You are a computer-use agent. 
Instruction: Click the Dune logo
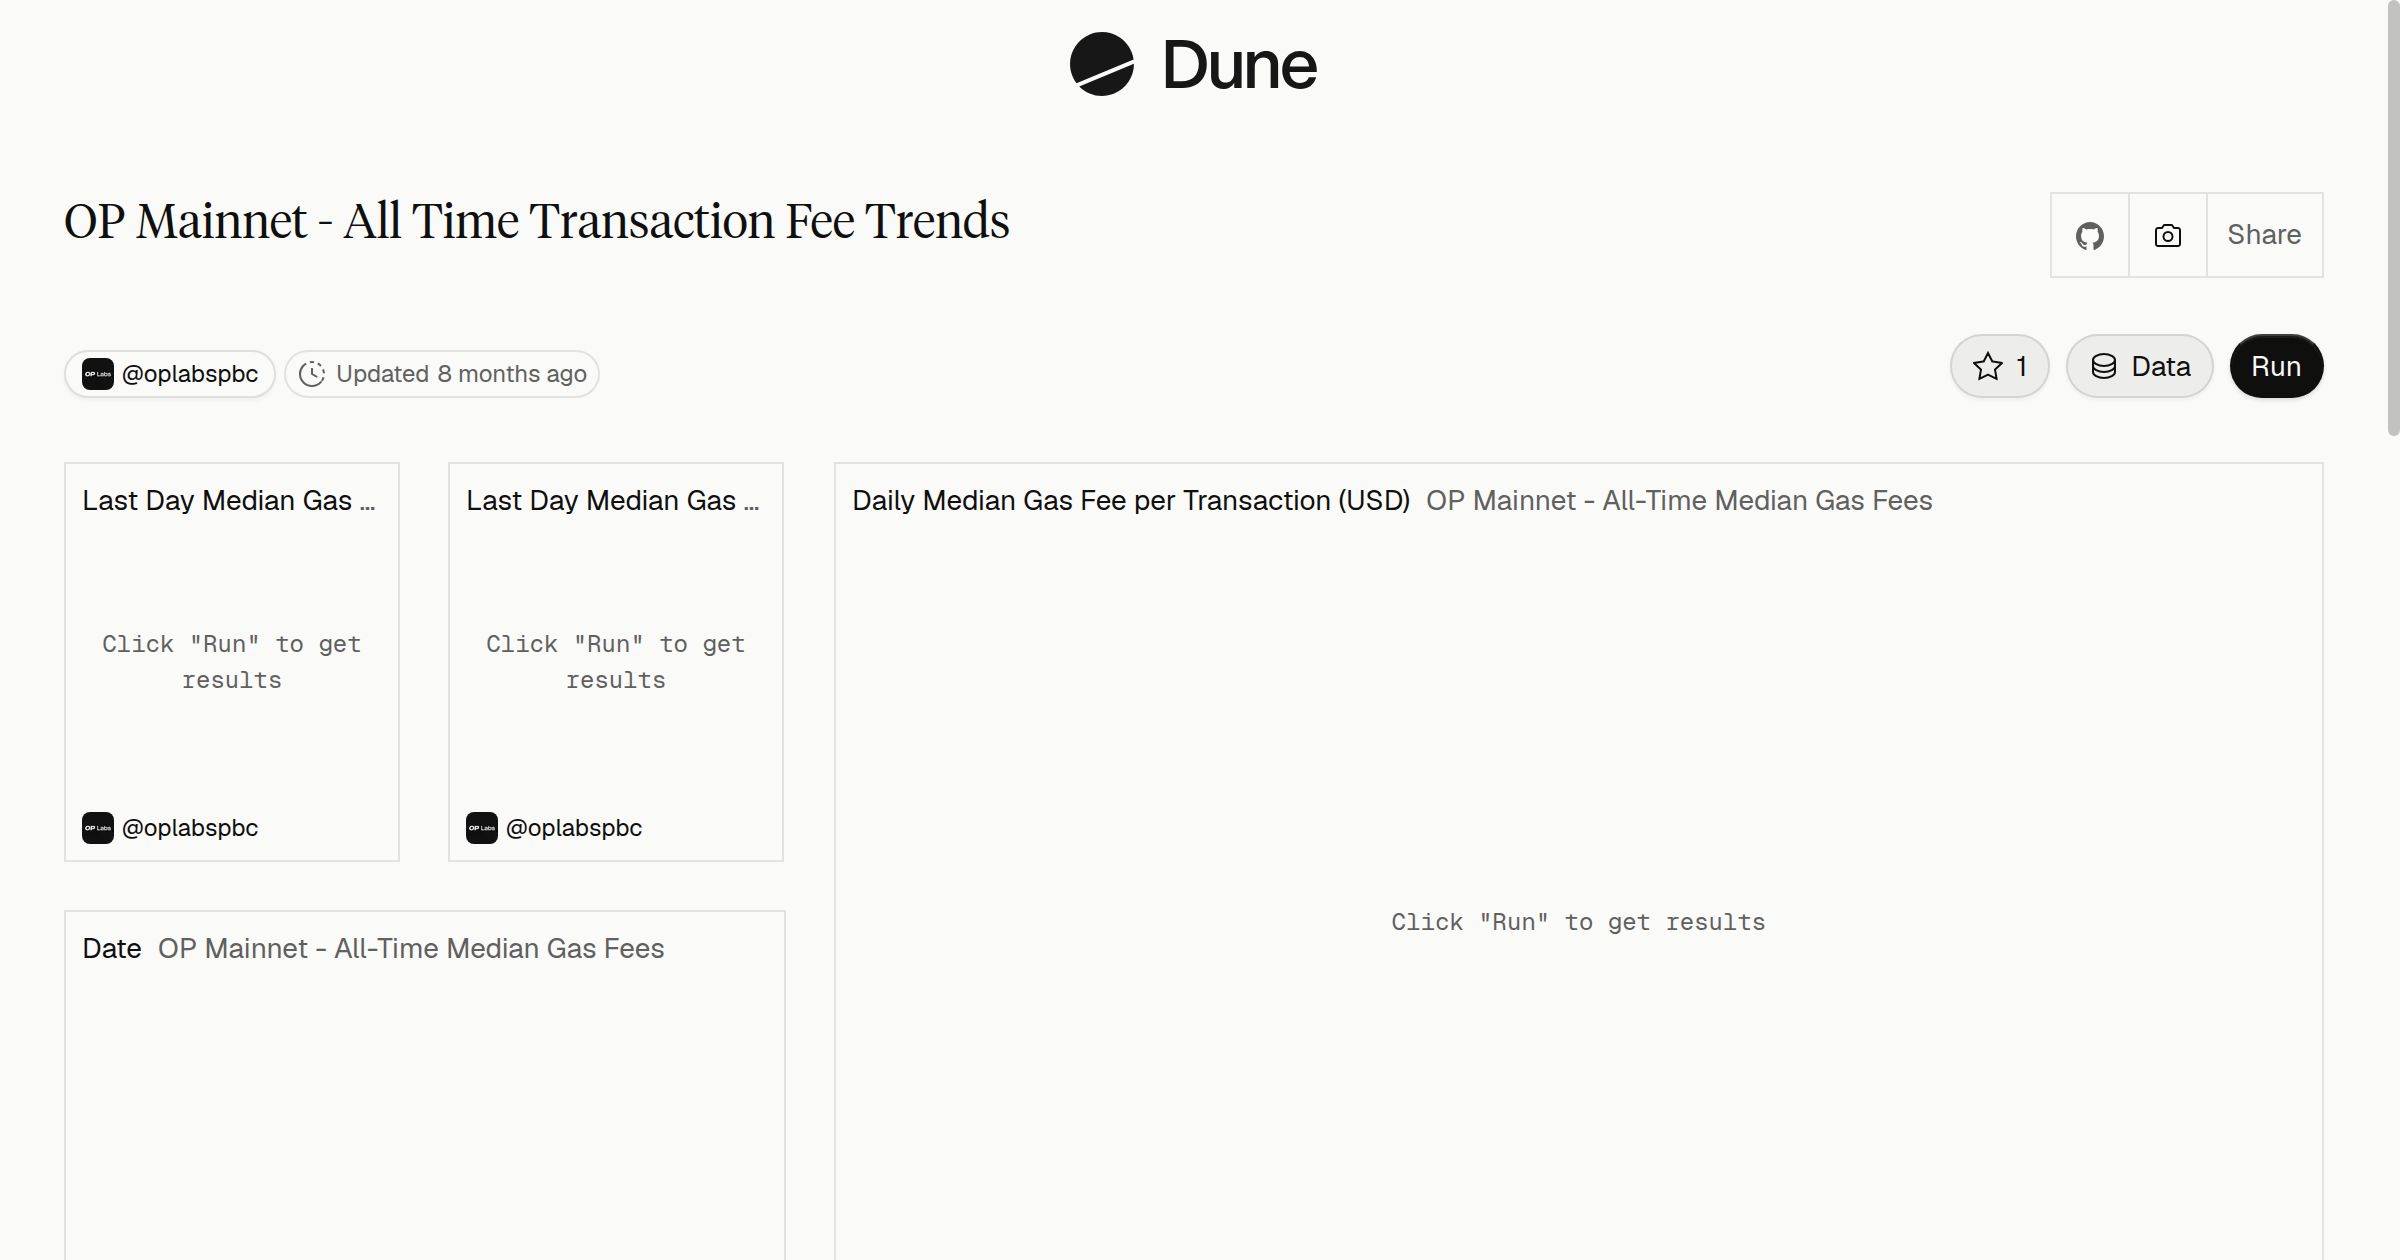coord(1193,64)
